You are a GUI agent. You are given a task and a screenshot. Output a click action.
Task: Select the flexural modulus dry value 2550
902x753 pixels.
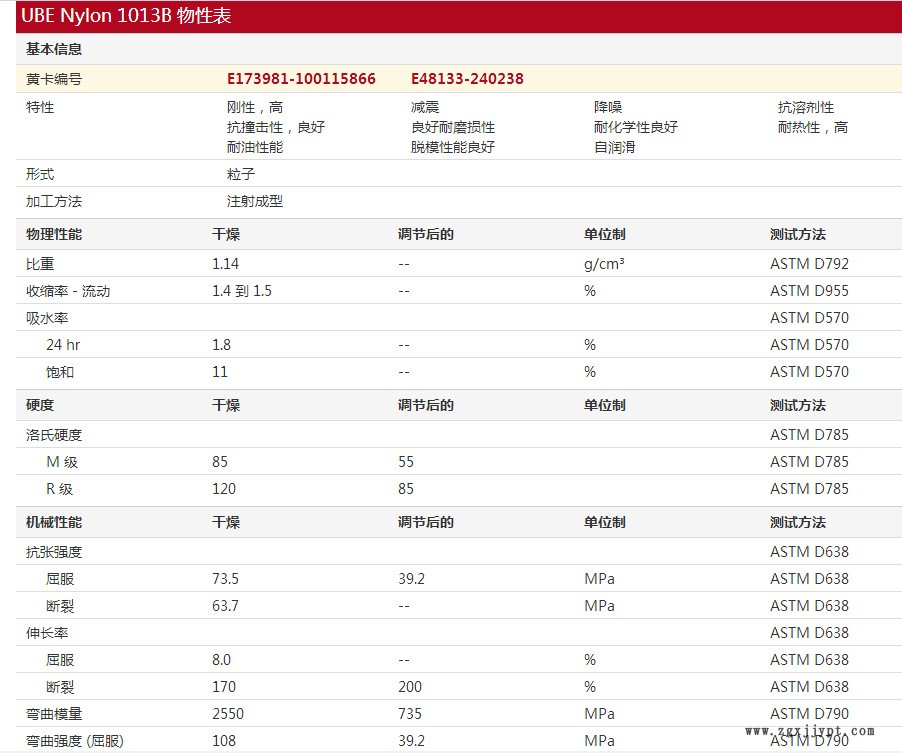coord(228,714)
